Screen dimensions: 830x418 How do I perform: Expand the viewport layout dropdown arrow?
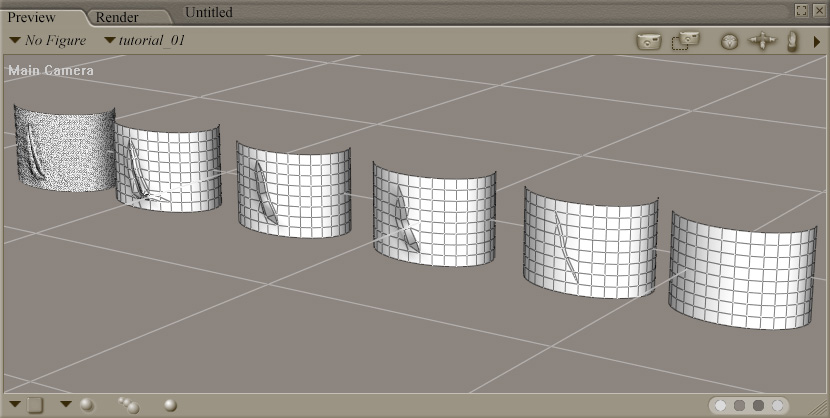point(15,404)
